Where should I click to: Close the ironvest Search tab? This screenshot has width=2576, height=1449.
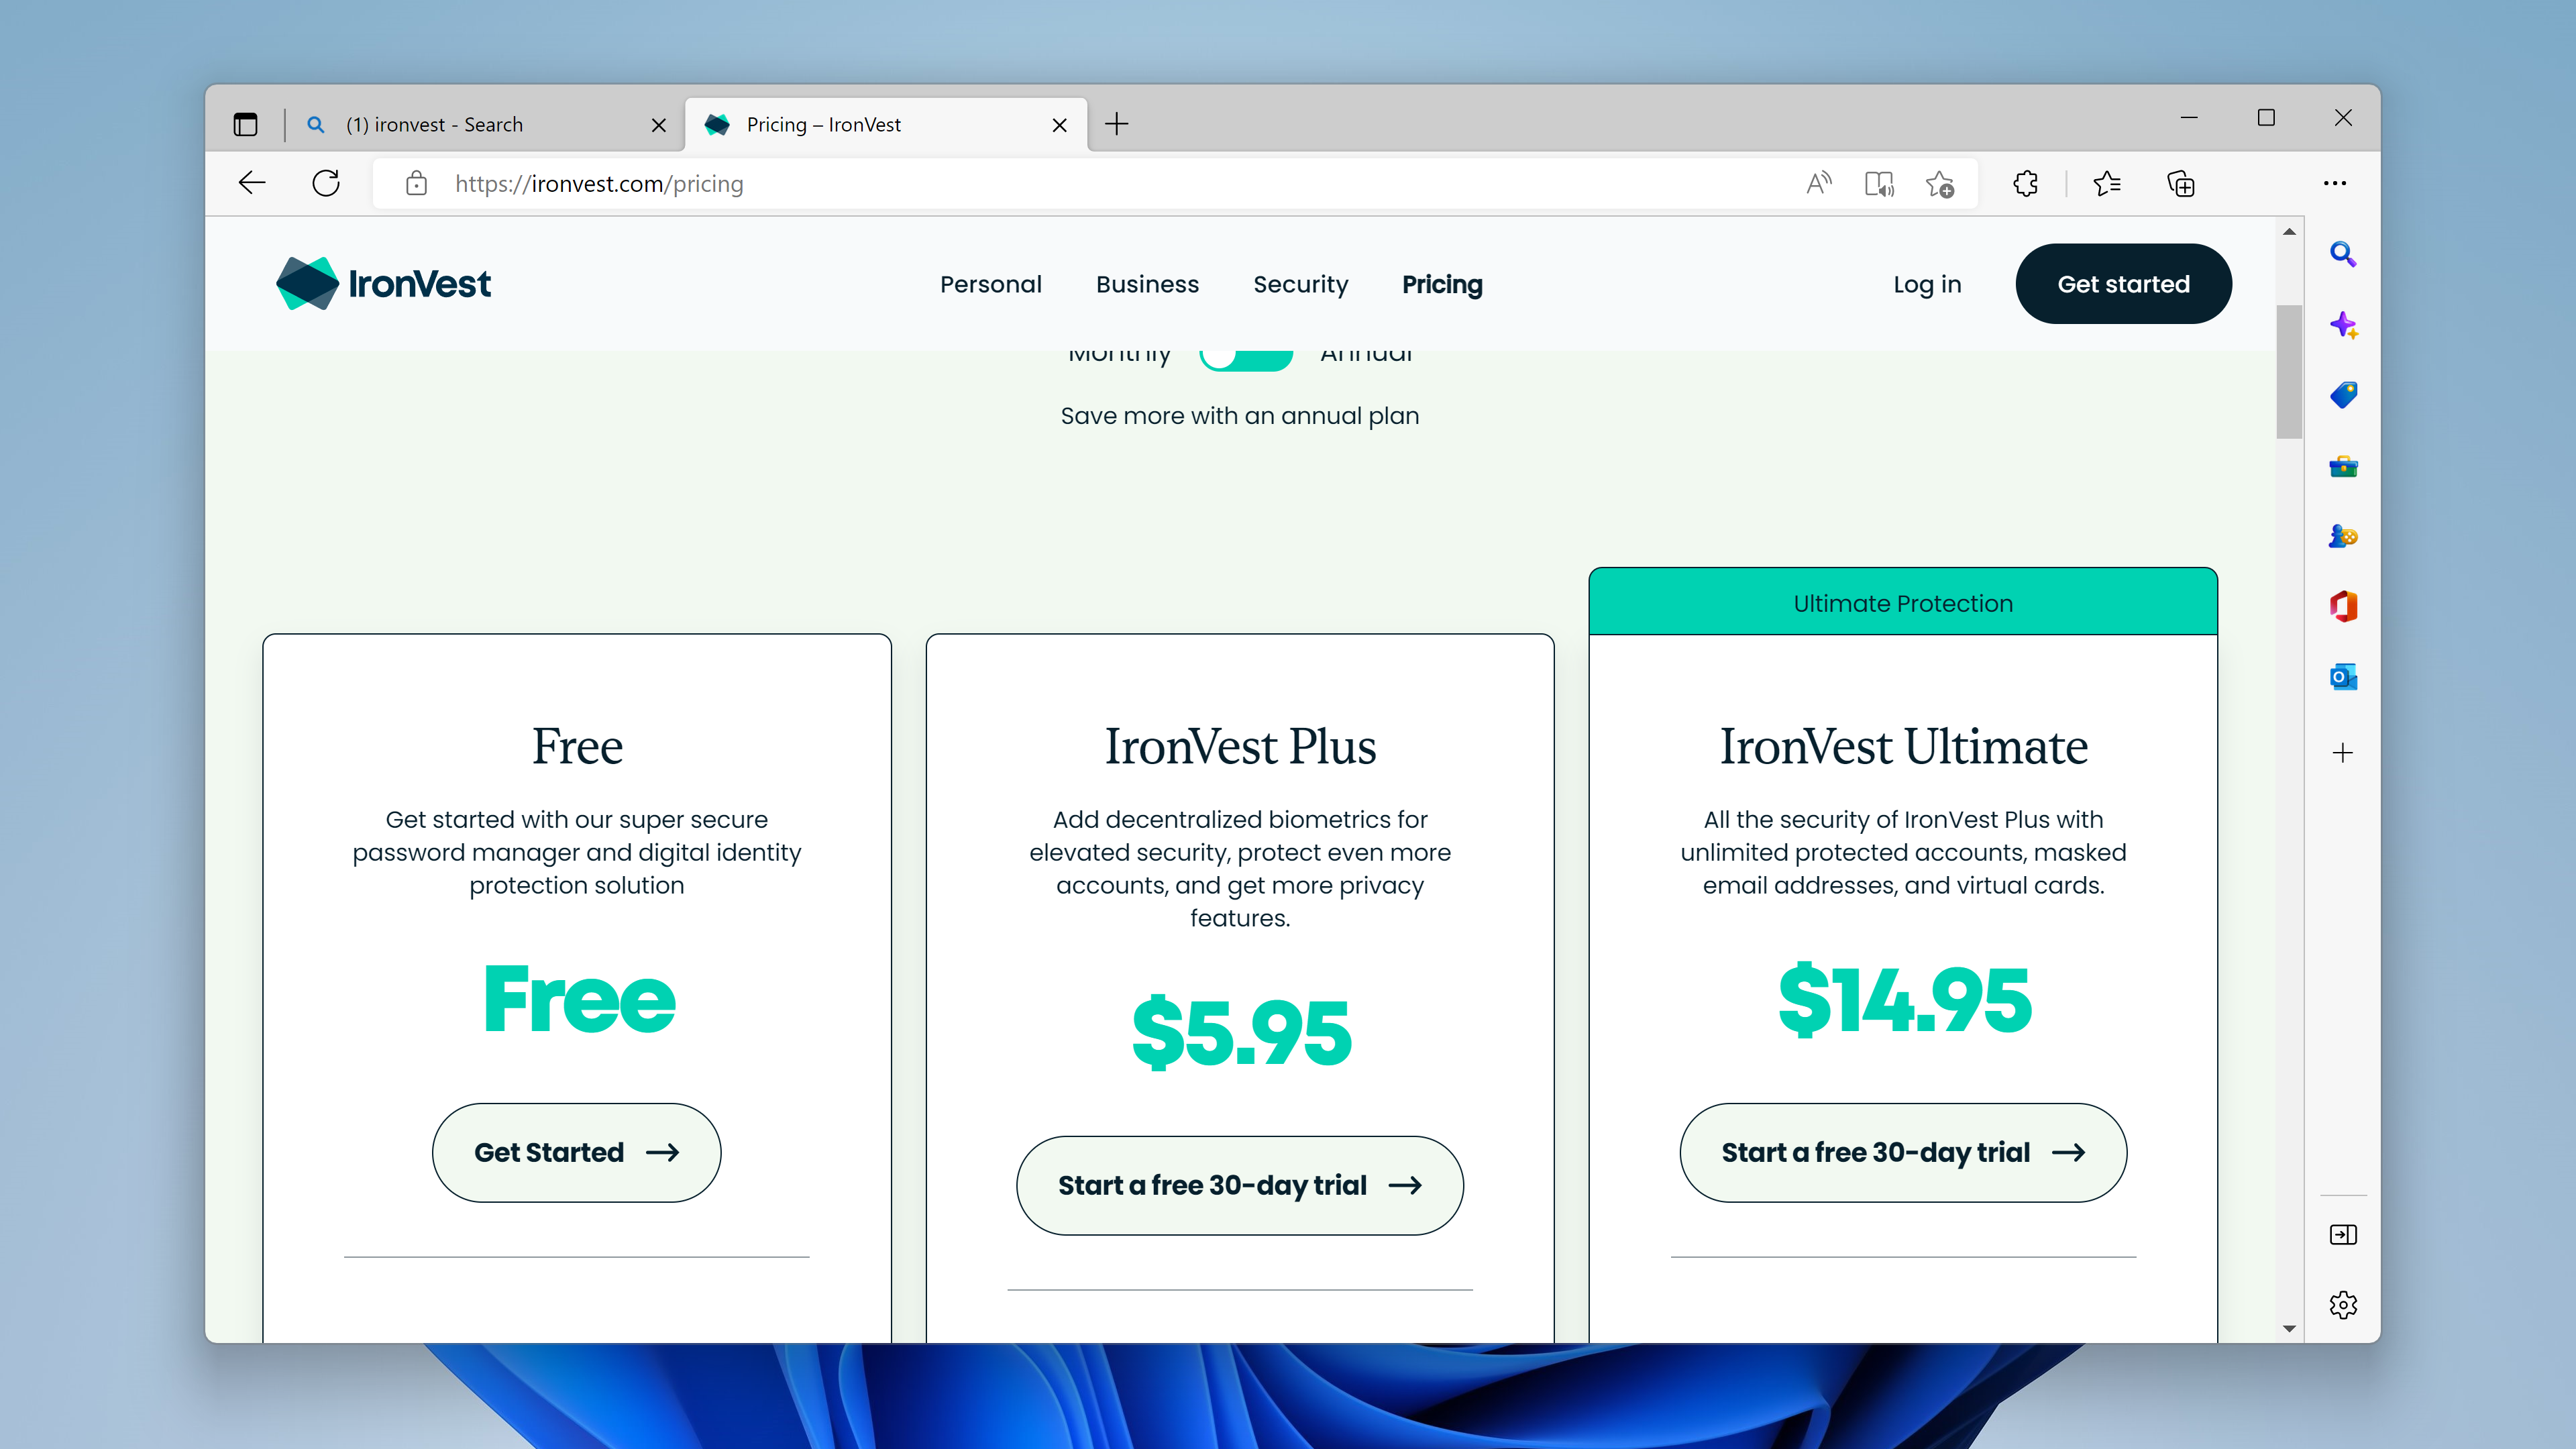659,125
